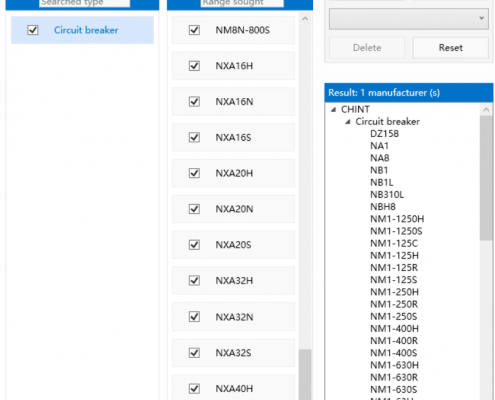Uncheck the NXA20N checkbox

click(194, 209)
